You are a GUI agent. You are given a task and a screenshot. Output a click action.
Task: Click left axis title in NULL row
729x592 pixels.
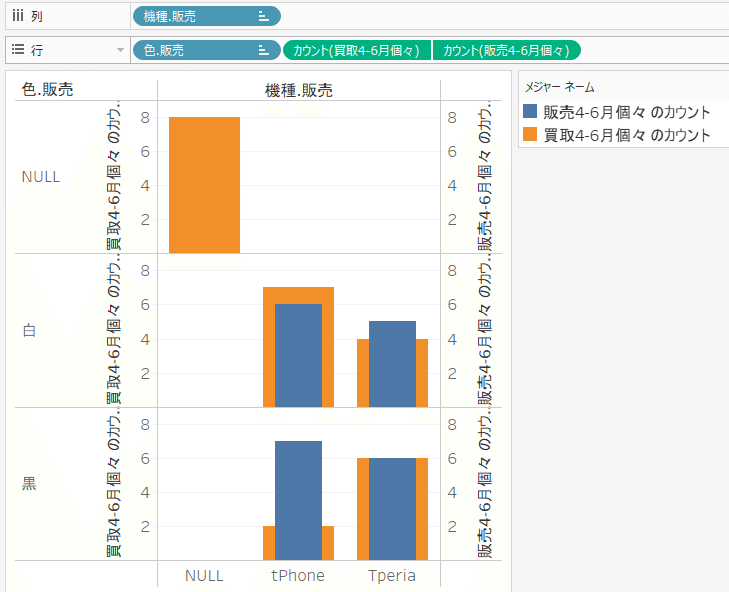[x=113, y=176]
